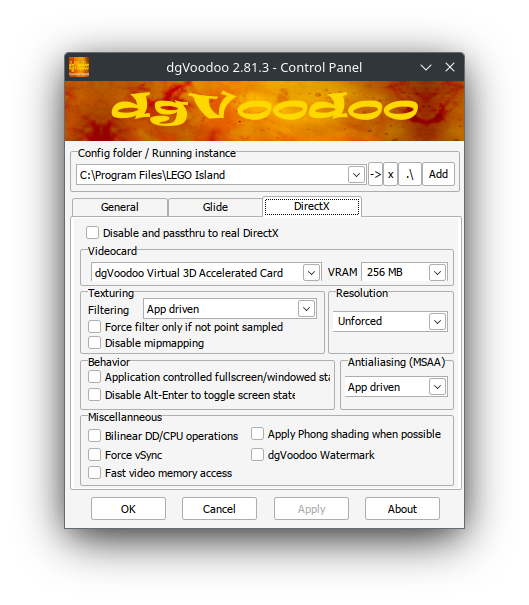Click the window's title bar chevron button
This screenshot has height=605, width=529.
[x=426, y=68]
